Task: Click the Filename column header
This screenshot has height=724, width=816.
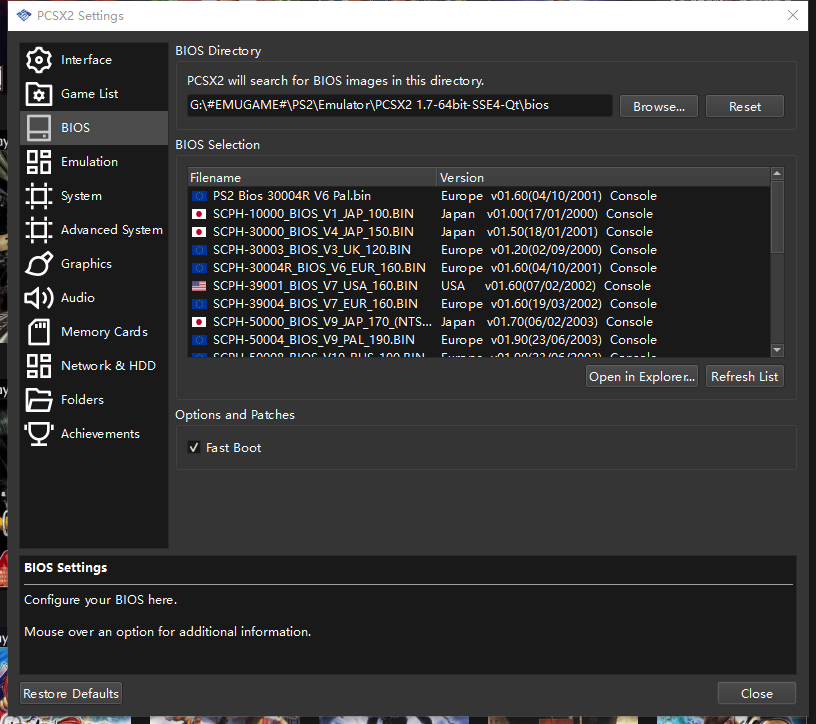Action: 312,177
